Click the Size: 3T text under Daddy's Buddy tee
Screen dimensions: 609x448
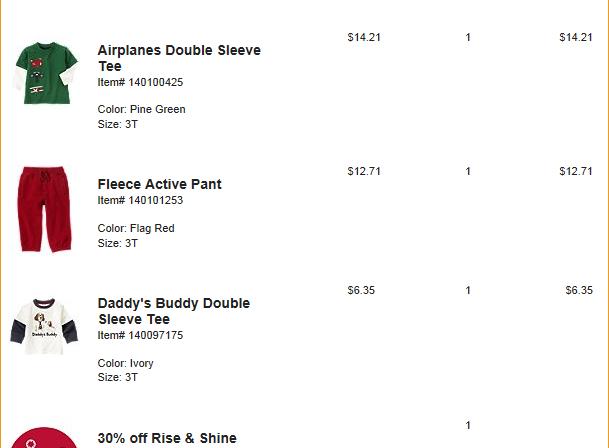coord(118,377)
